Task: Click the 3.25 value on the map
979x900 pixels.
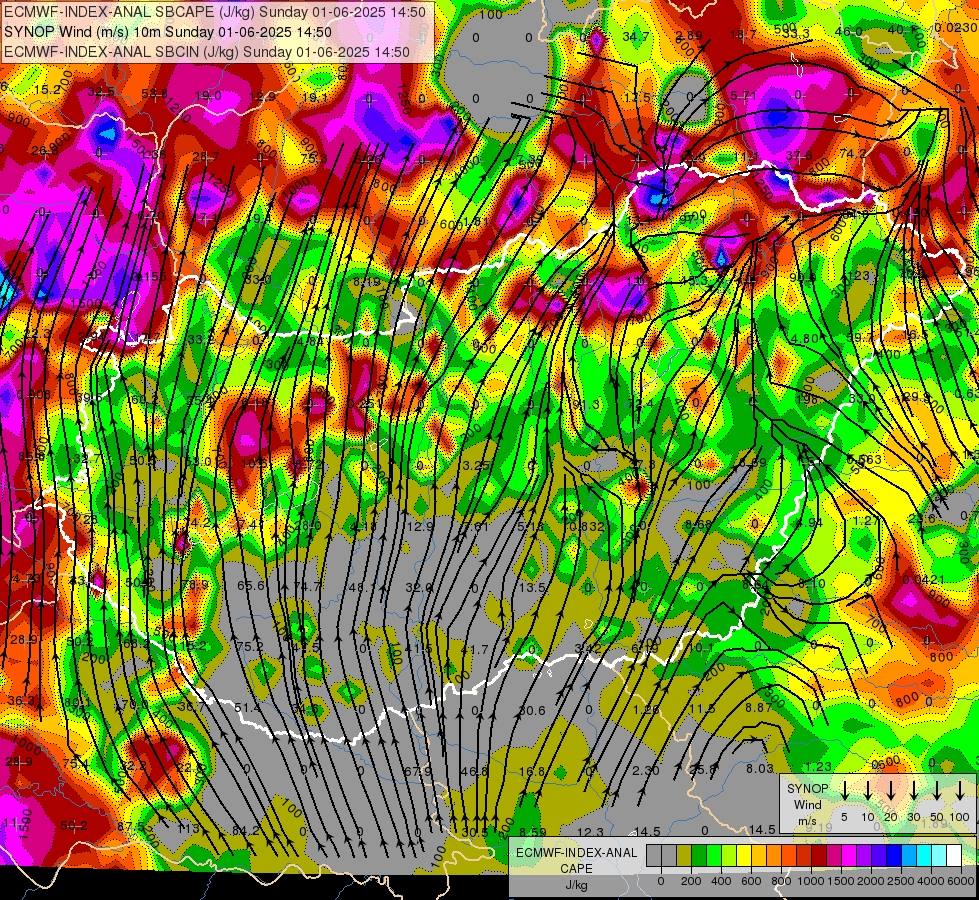Action: click(476, 465)
